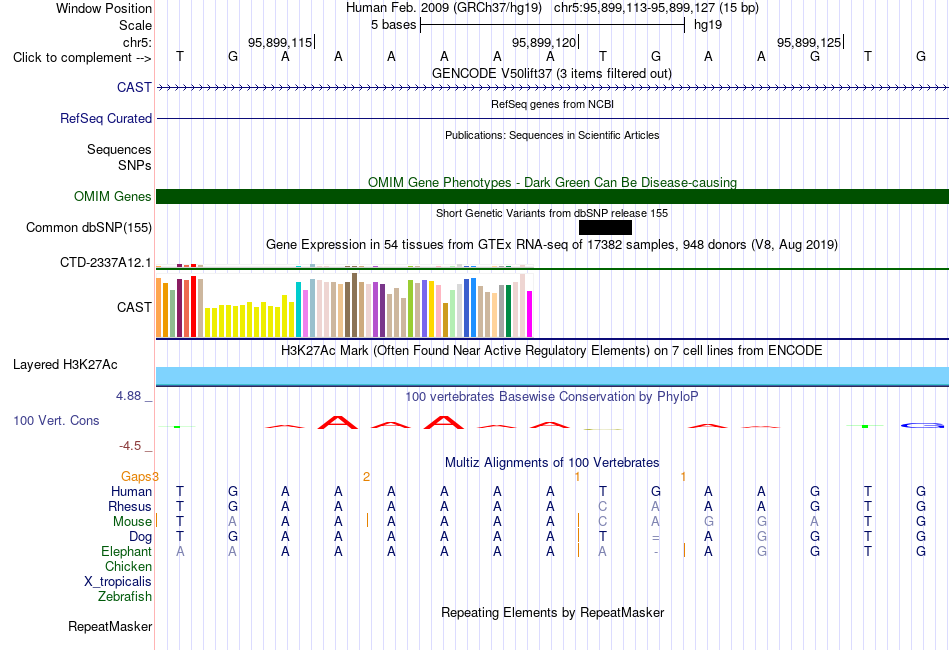The height and width of the screenshot is (650, 950).
Task: Click the RepeatMasker track label
Action: point(110,626)
